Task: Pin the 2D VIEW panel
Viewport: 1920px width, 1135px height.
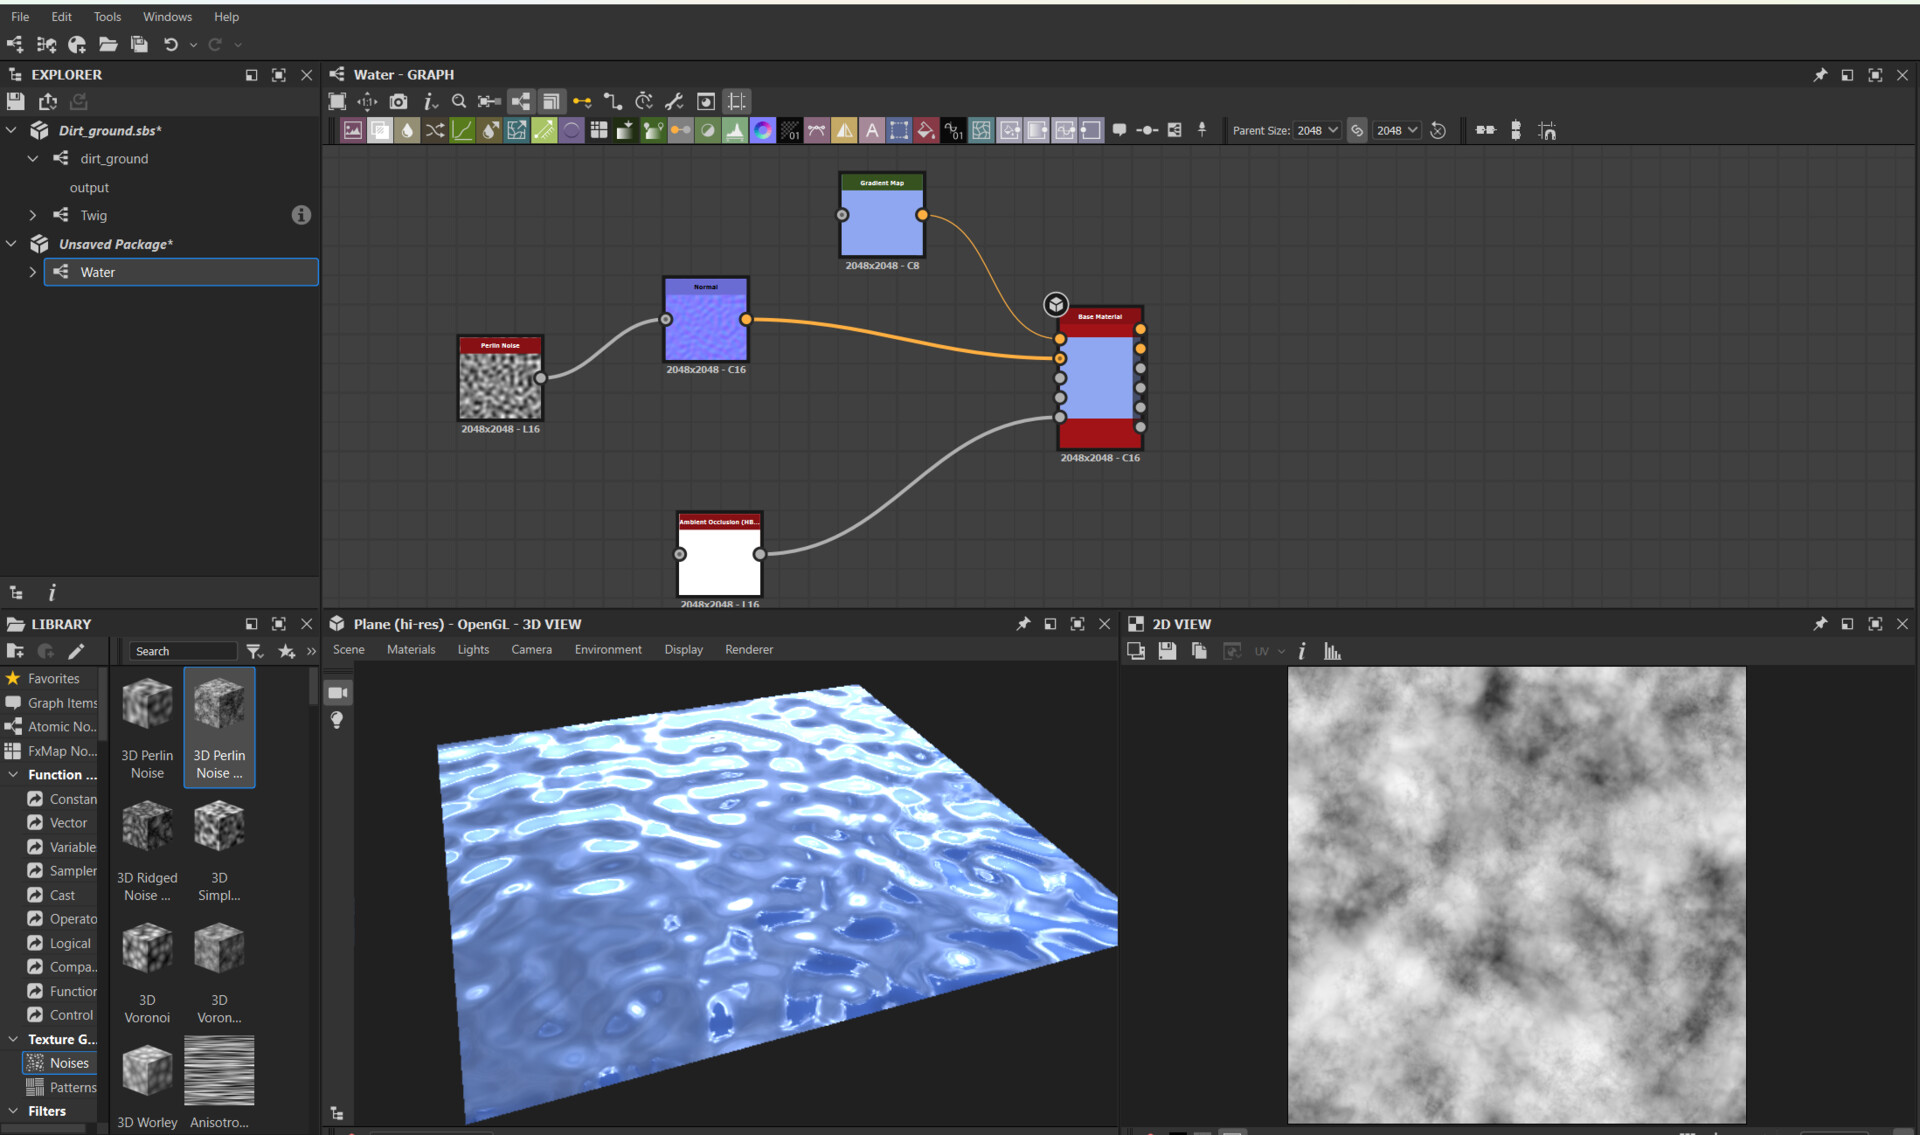Action: [x=1819, y=623]
